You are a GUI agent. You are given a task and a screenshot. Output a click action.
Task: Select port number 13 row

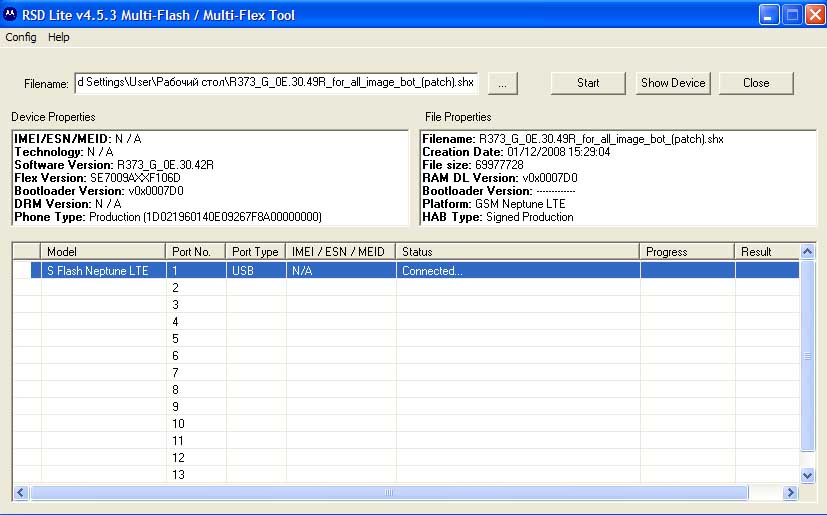pos(406,474)
